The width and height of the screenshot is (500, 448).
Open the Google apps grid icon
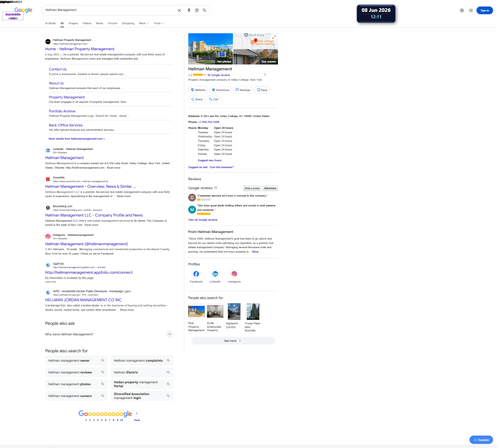coord(471,10)
